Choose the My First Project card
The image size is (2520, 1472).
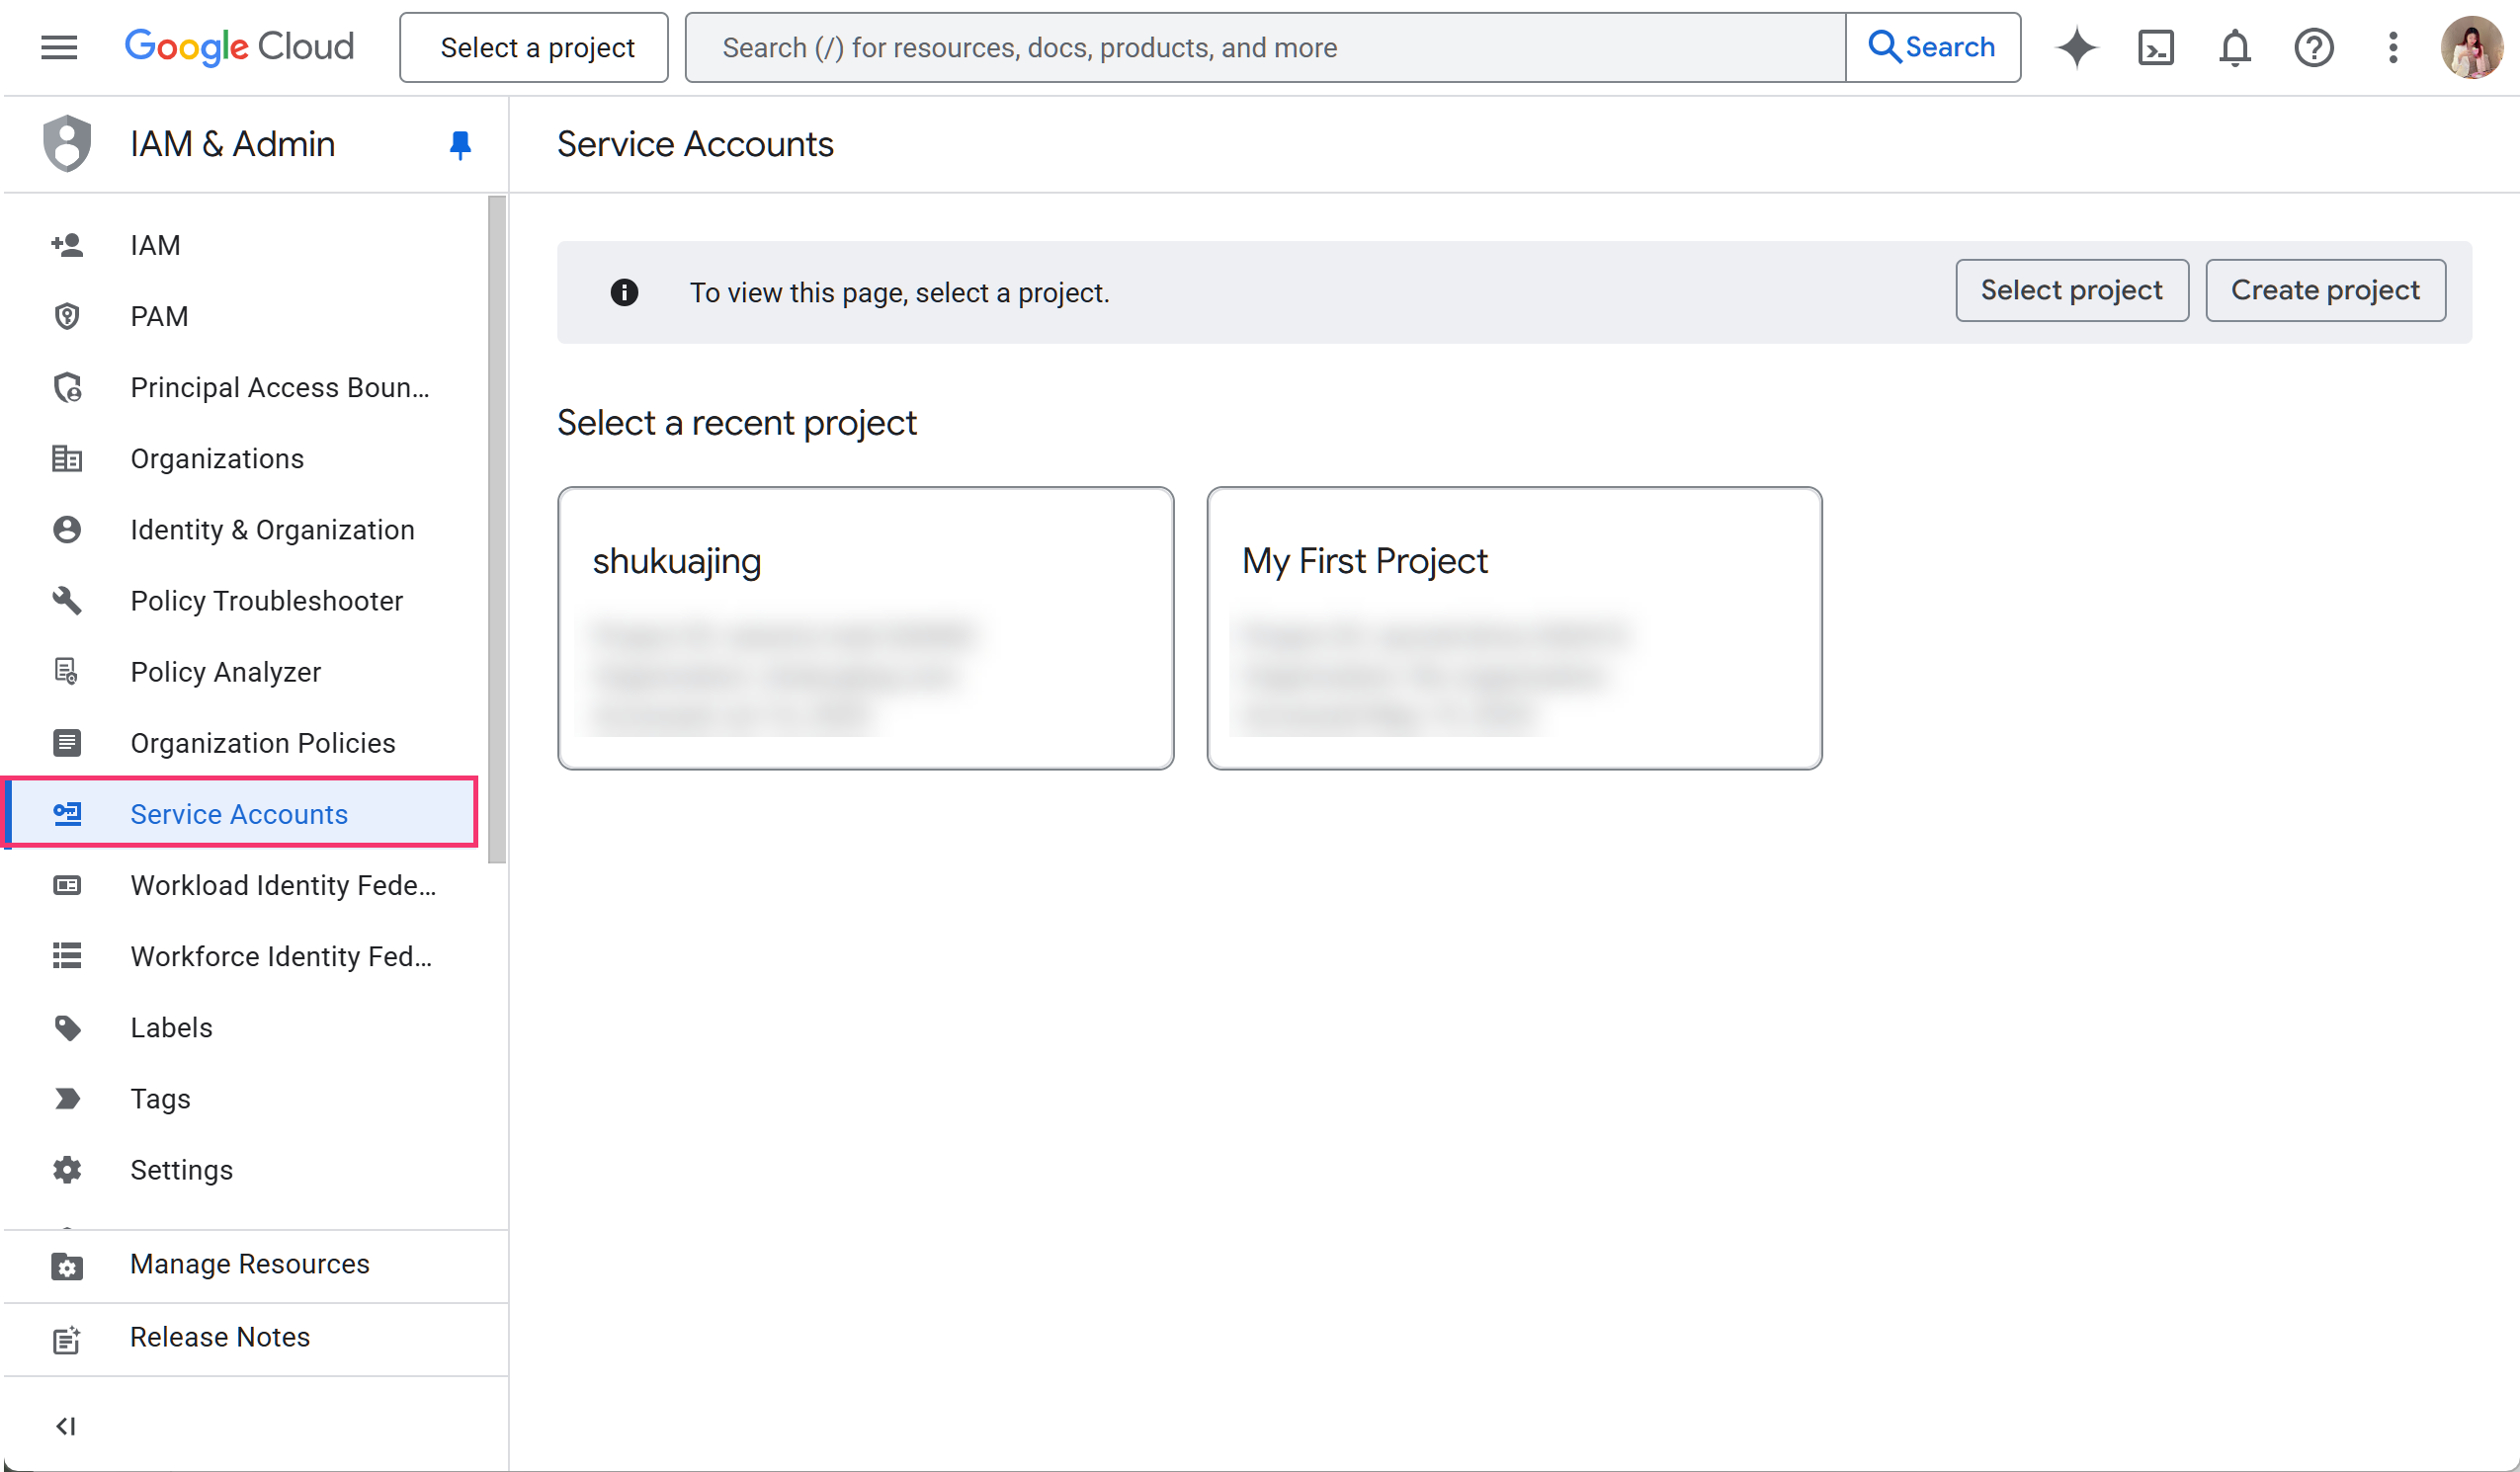[x=1514, y=628]
